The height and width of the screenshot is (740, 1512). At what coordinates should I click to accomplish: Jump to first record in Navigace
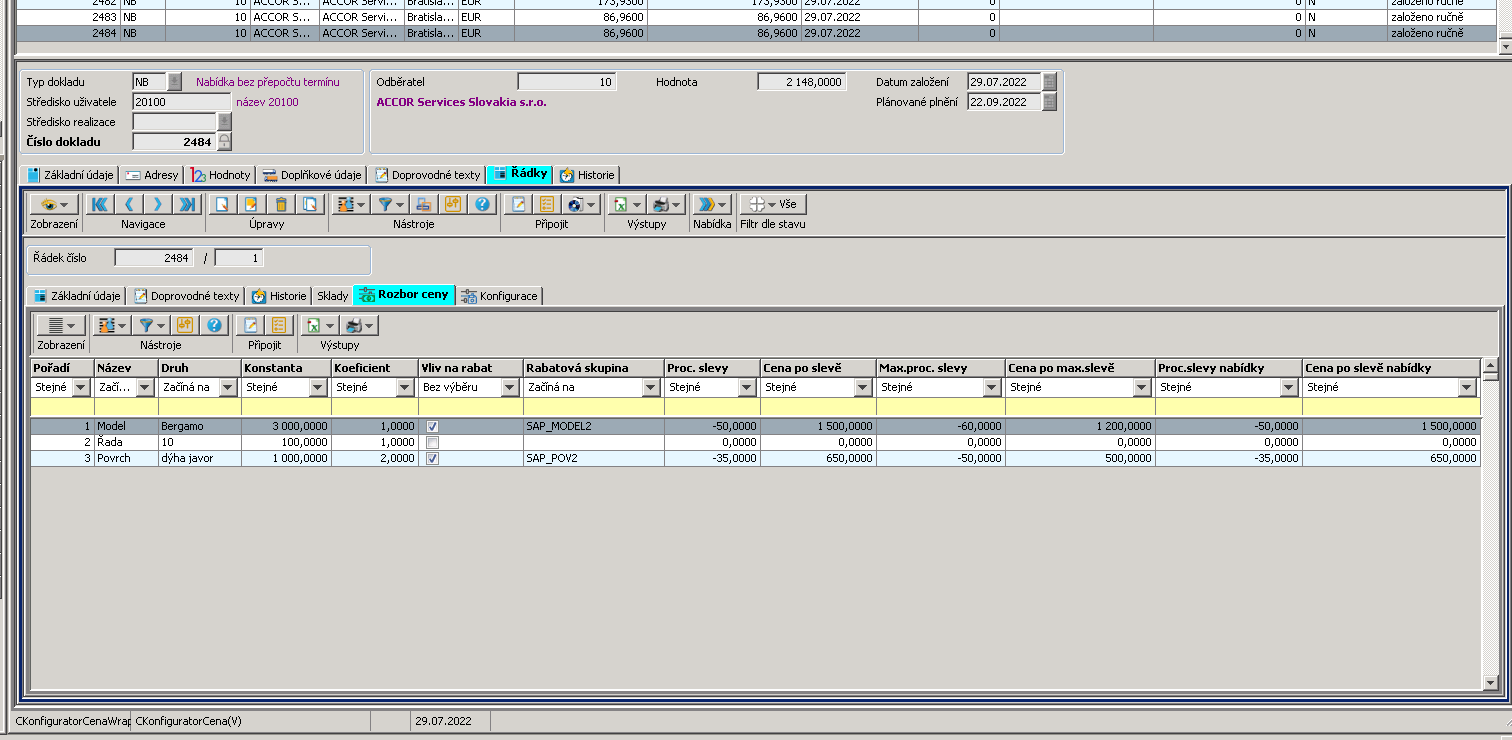[x=100, y=204]
